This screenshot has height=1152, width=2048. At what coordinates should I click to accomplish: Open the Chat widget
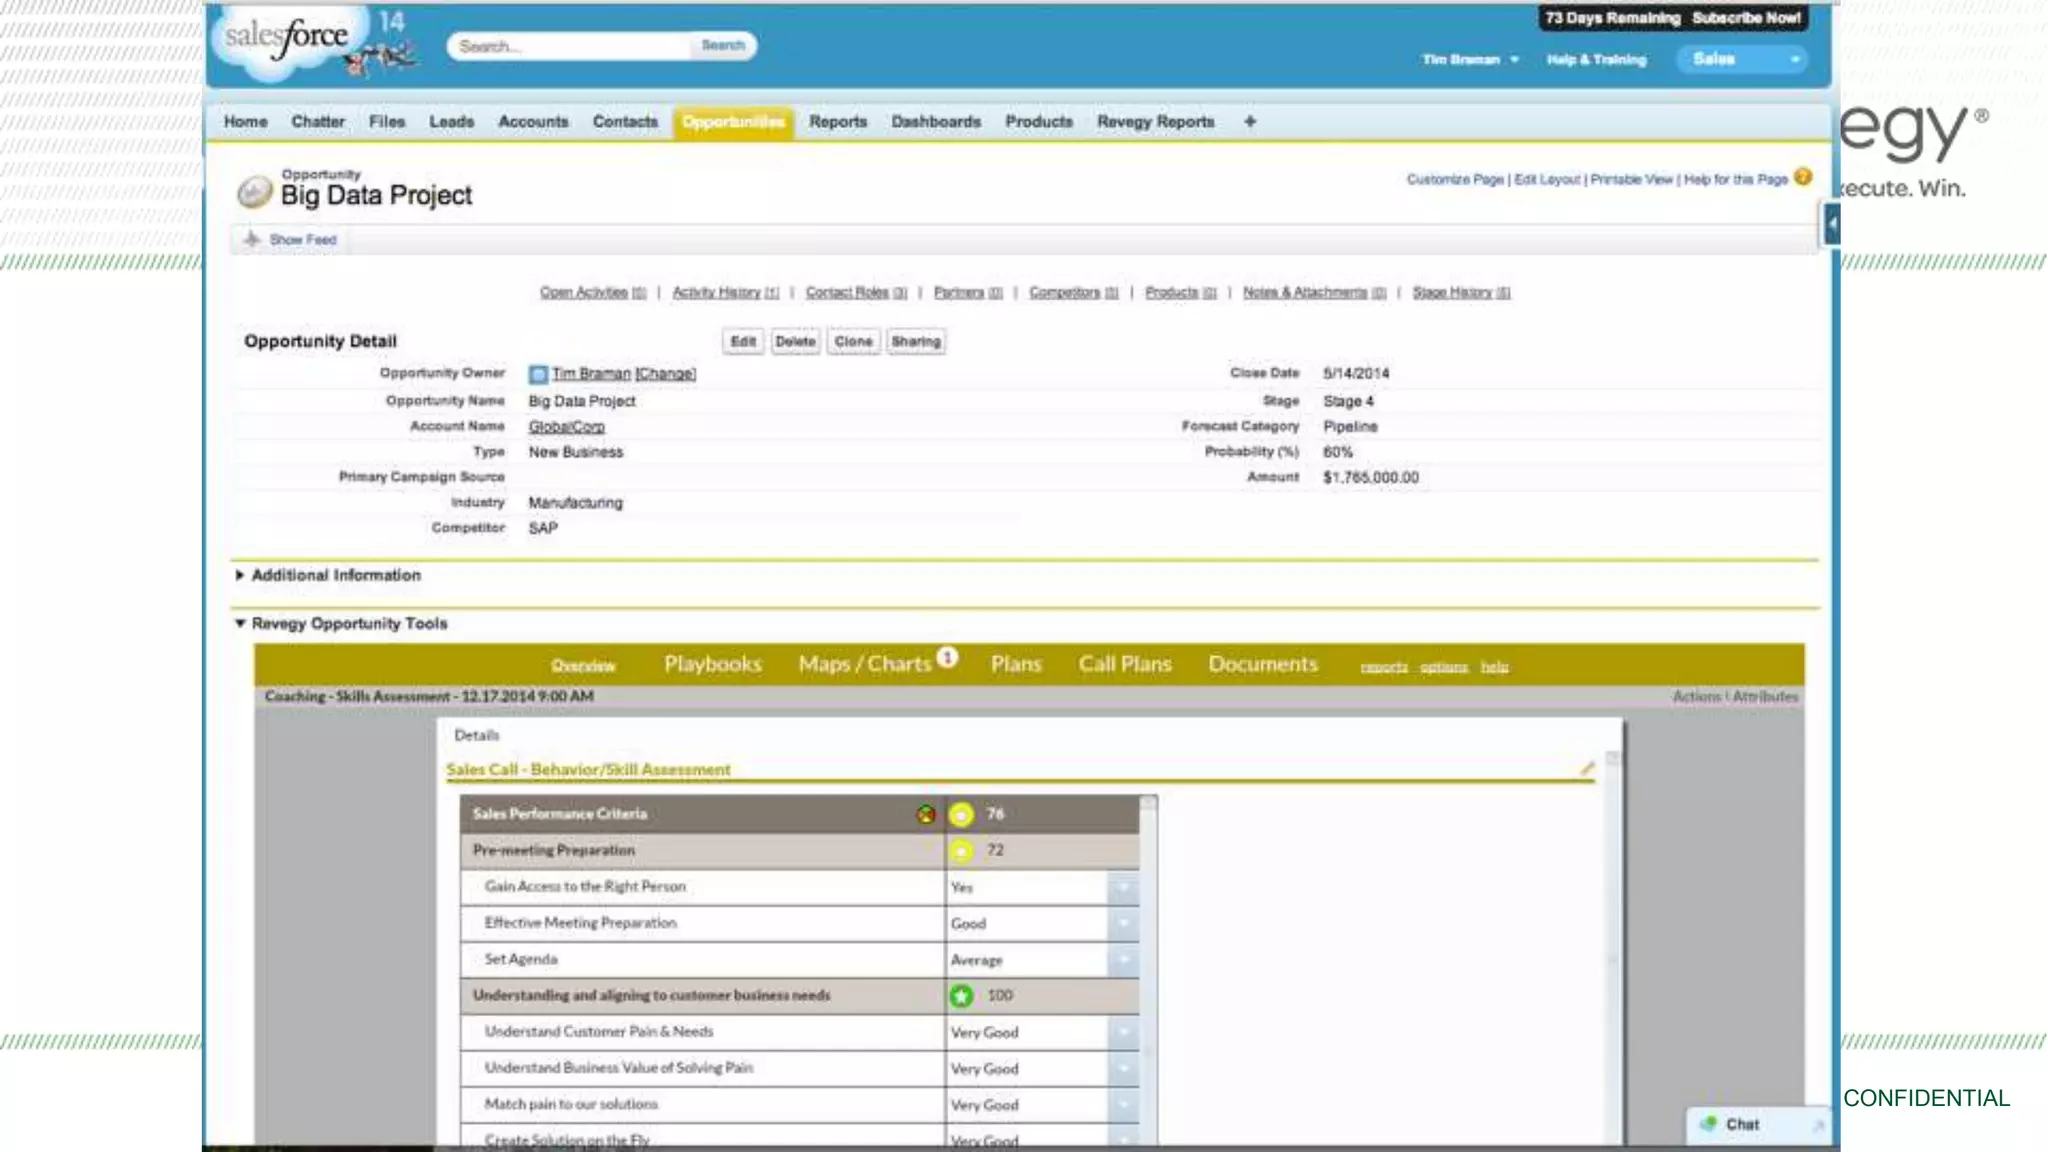[1741, 1124]
